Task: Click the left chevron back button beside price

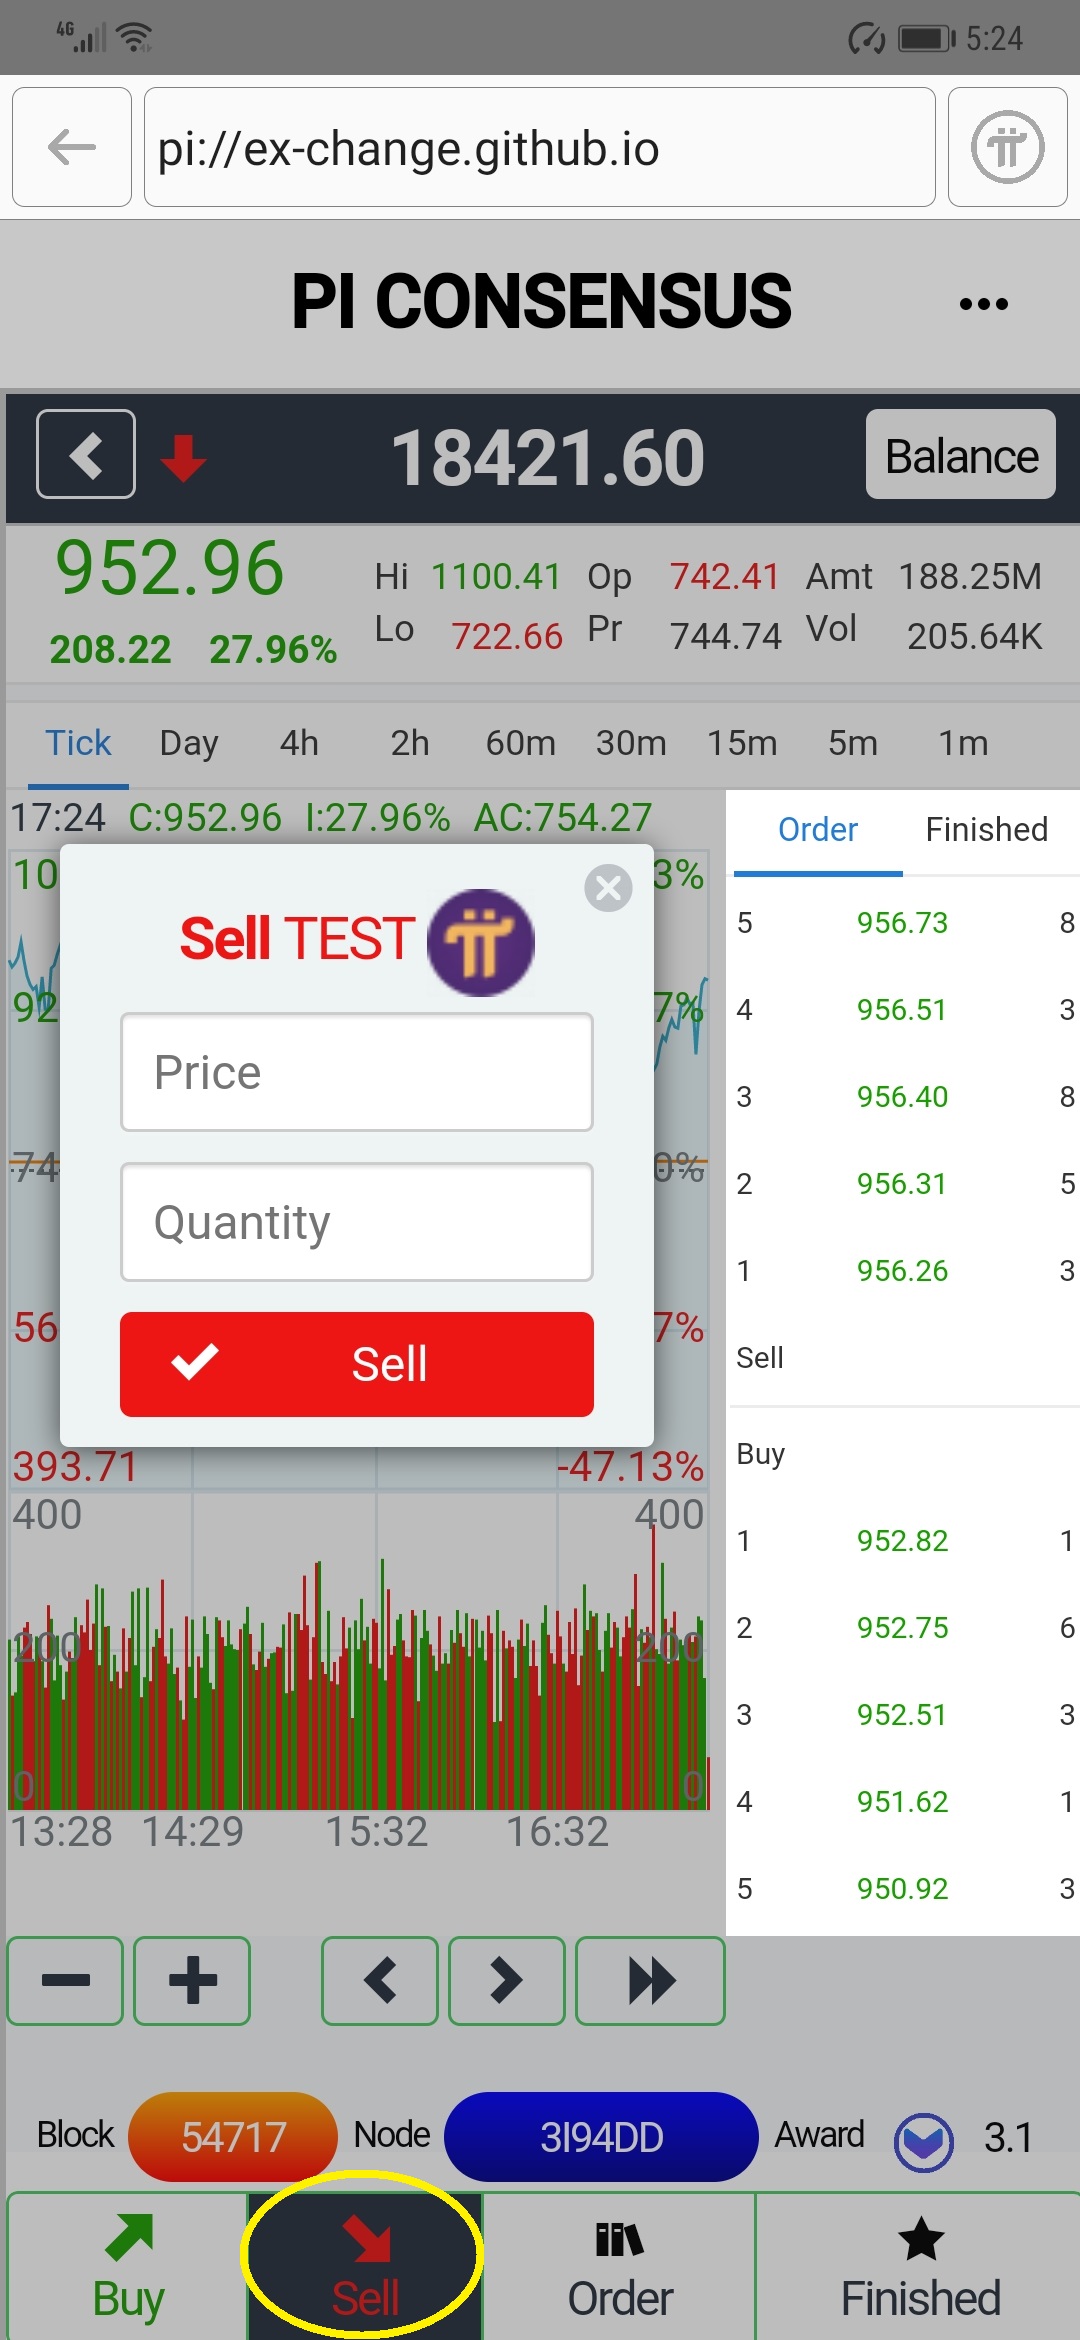Action: tap(86, 454)
